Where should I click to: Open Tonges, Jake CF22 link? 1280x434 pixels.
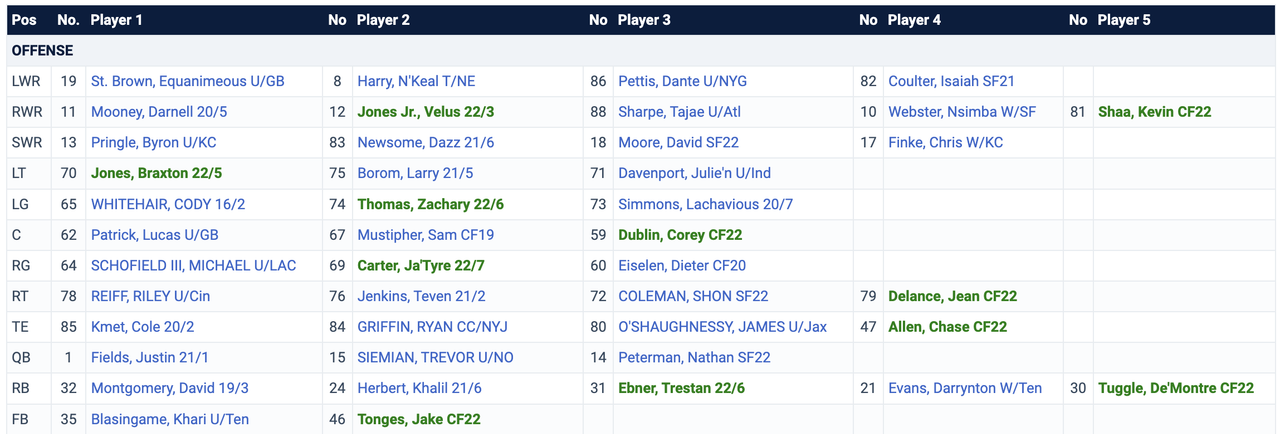419,419
